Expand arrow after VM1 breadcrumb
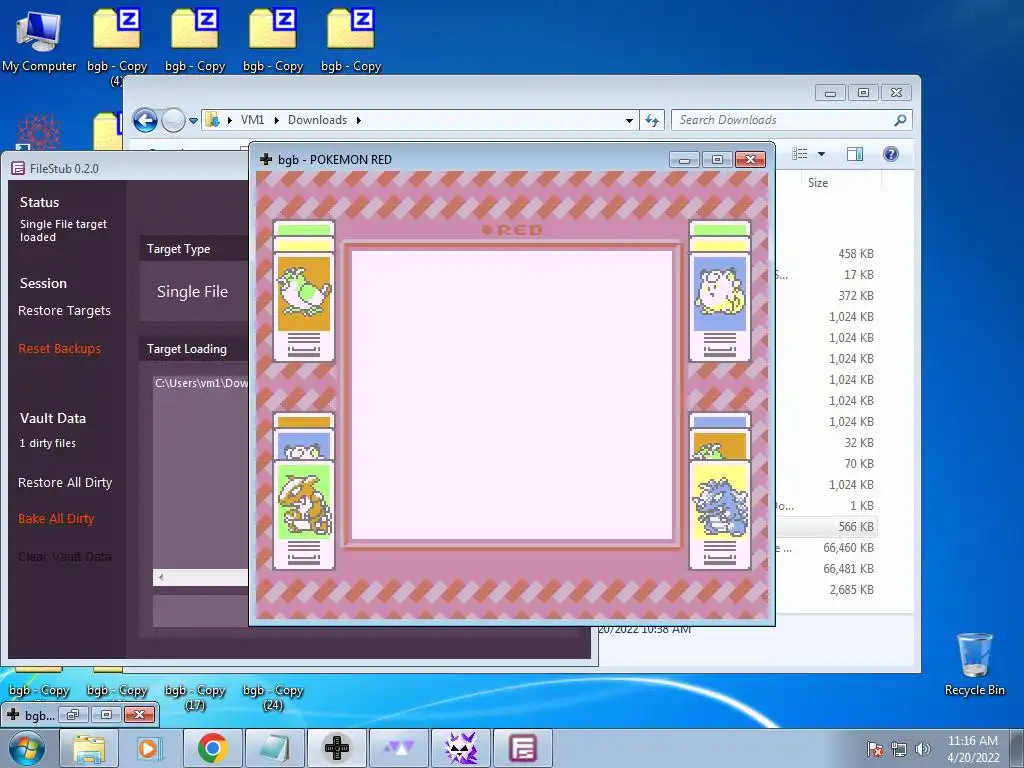Screen dimensions: 1024x768 276,120
